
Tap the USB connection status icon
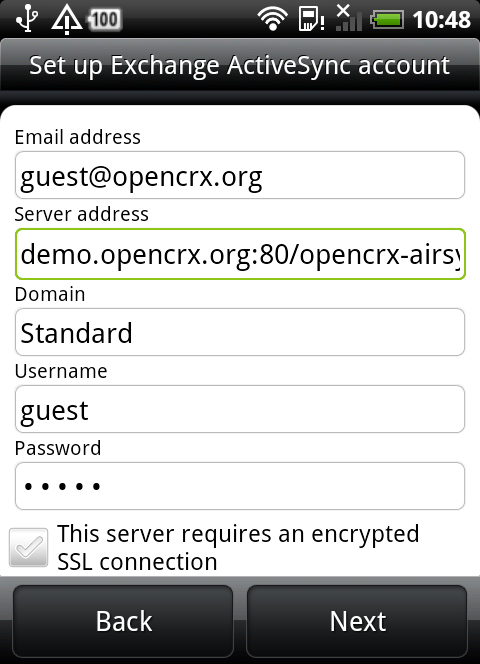(x=27, y=19)
